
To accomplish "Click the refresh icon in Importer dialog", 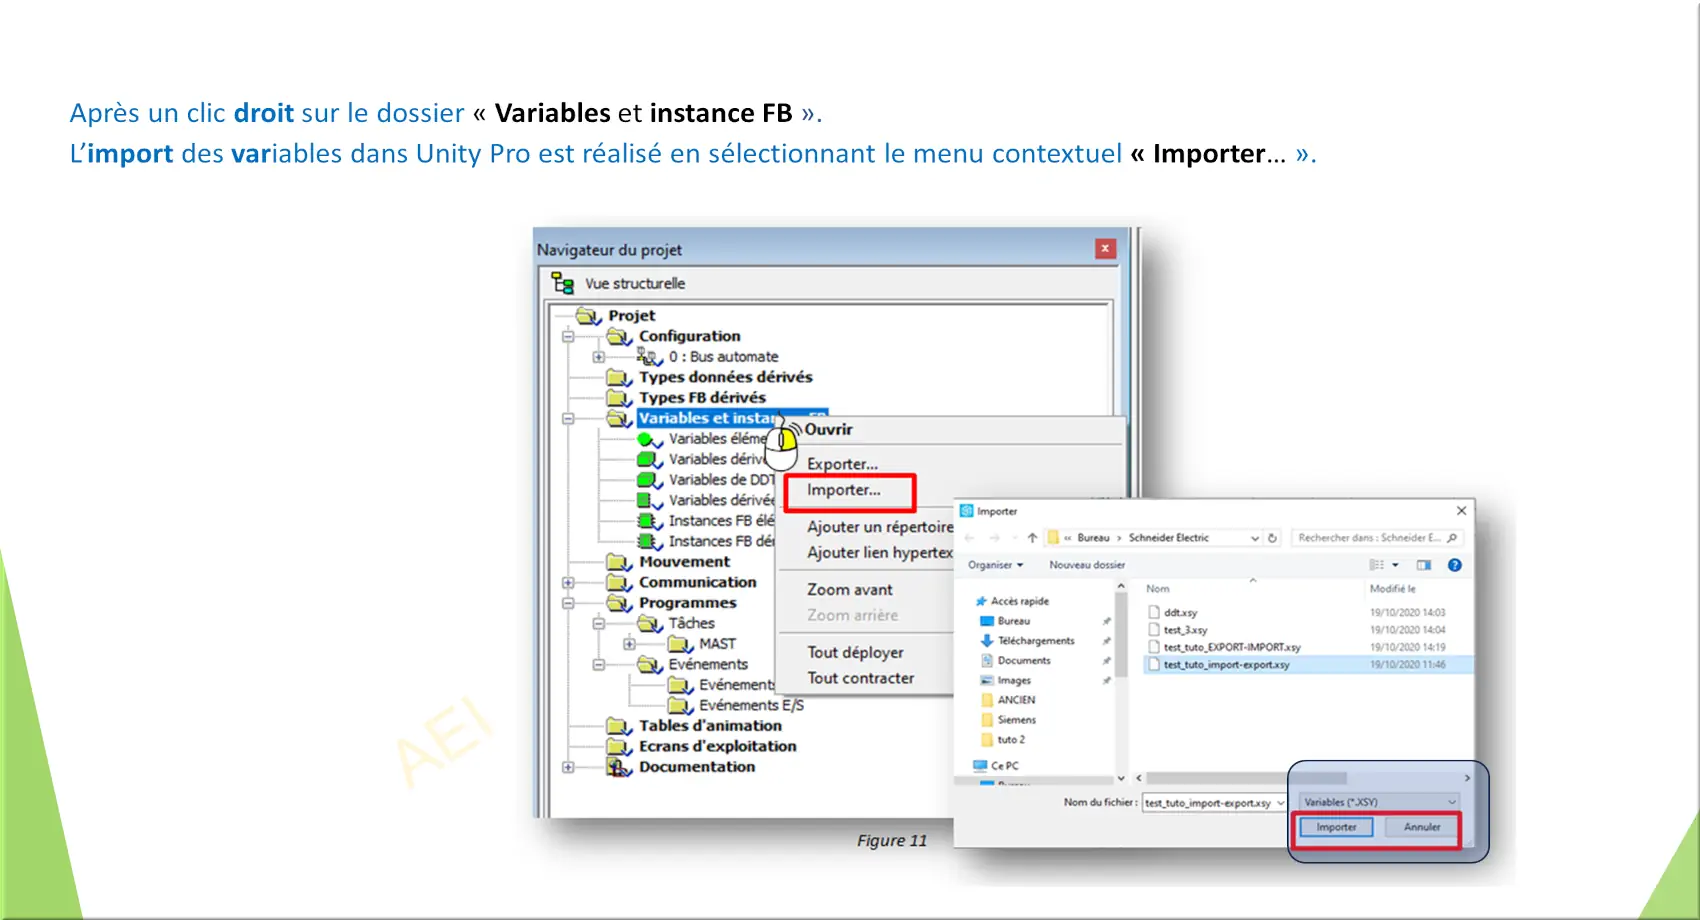I will coord(1272,538).
